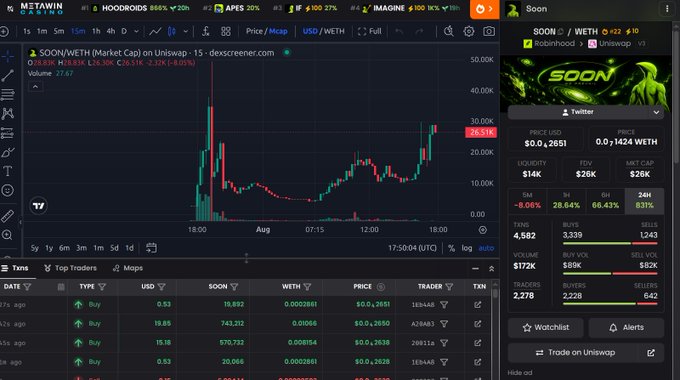The height and width of the screenshot is (380, 680).
Task: Toggle percent scale on chart
Action: tap(451, 248)
